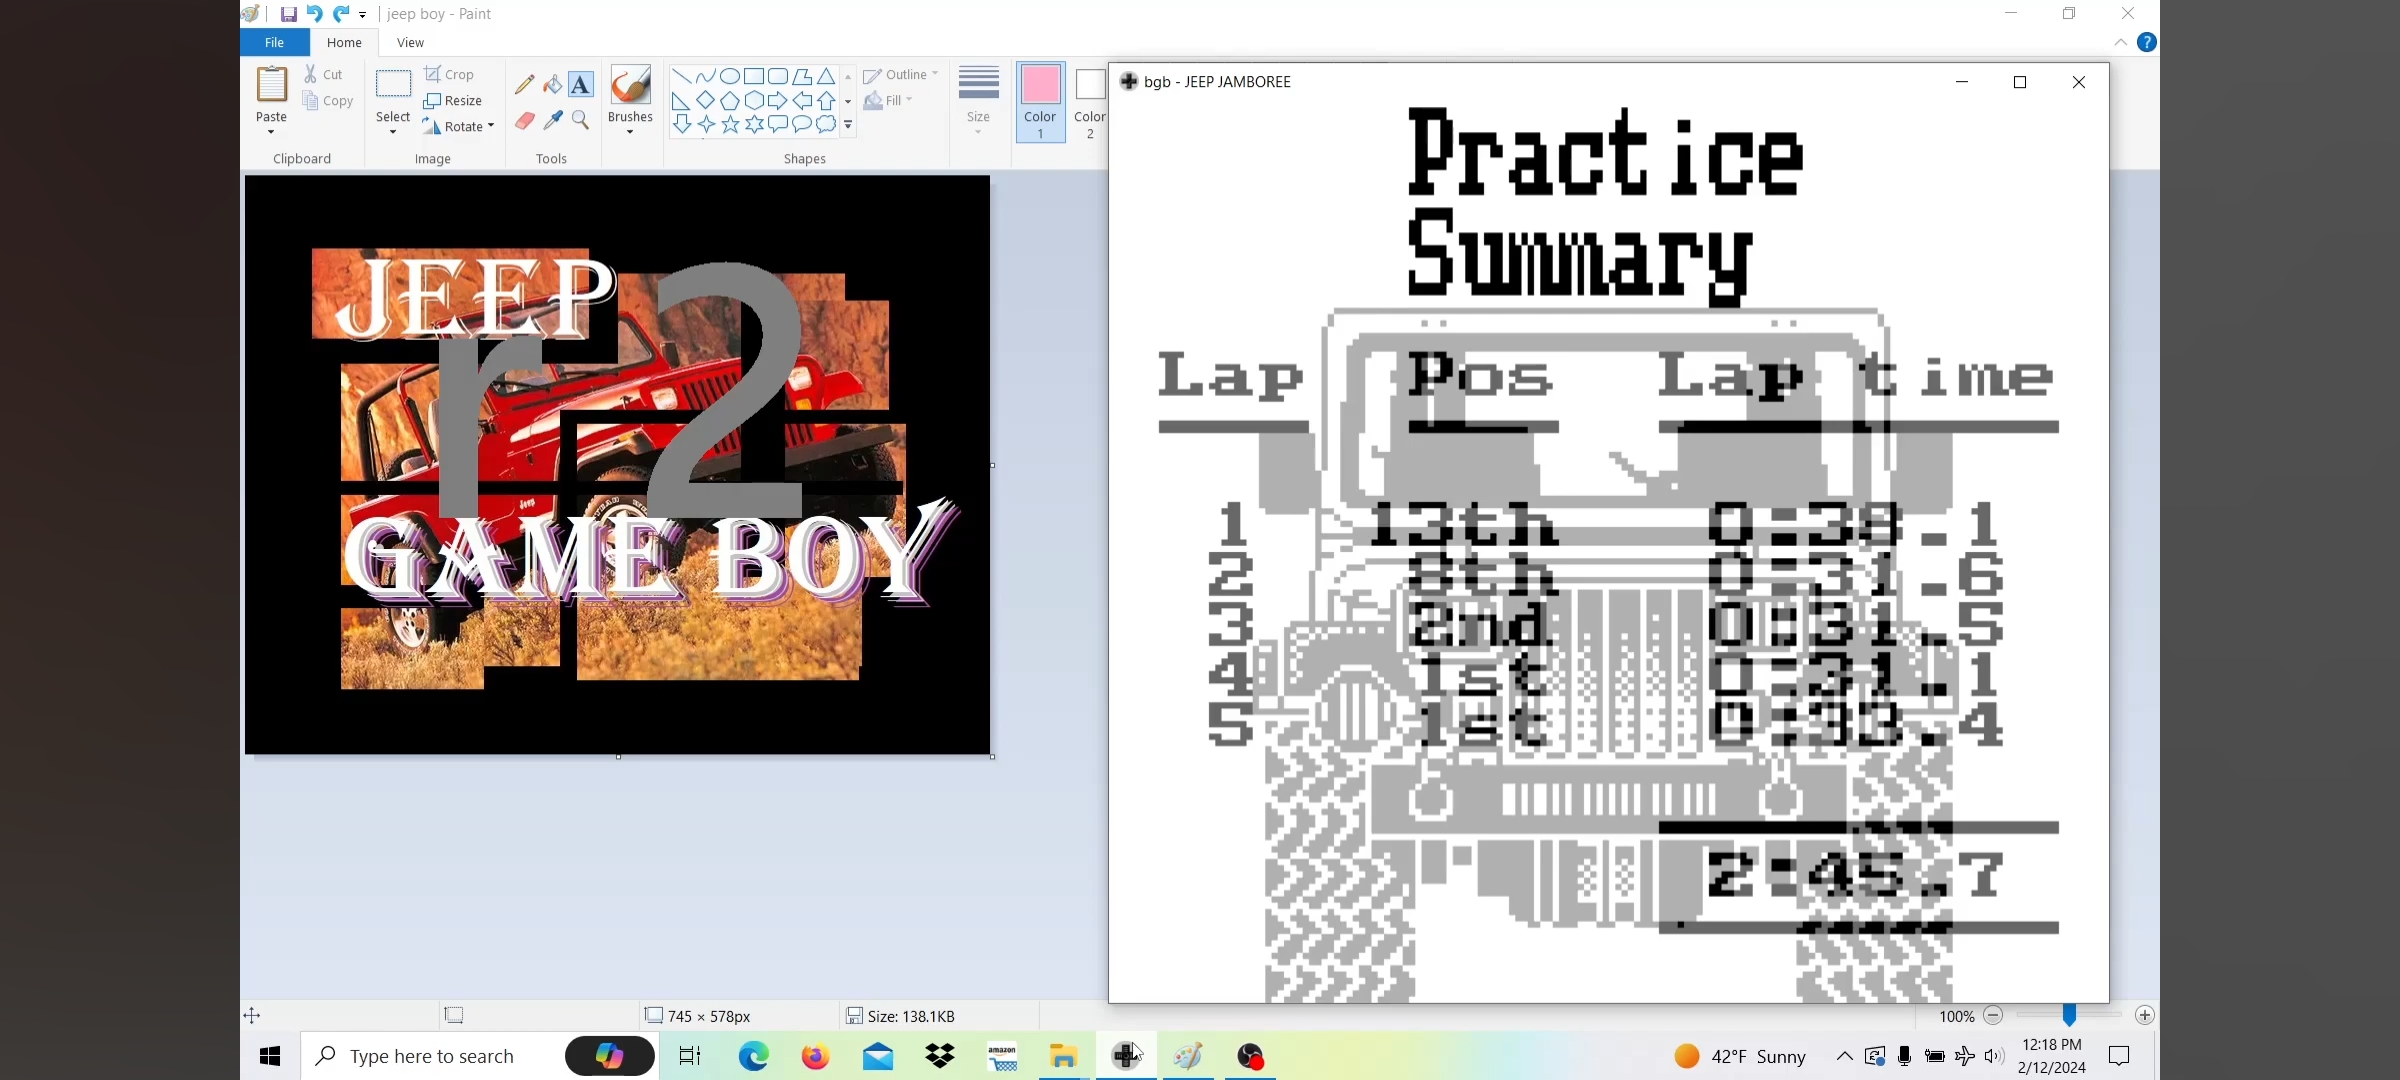The image size is (2400, 1080).
Task: Open the File menu
Action: [x=274, y=43]
